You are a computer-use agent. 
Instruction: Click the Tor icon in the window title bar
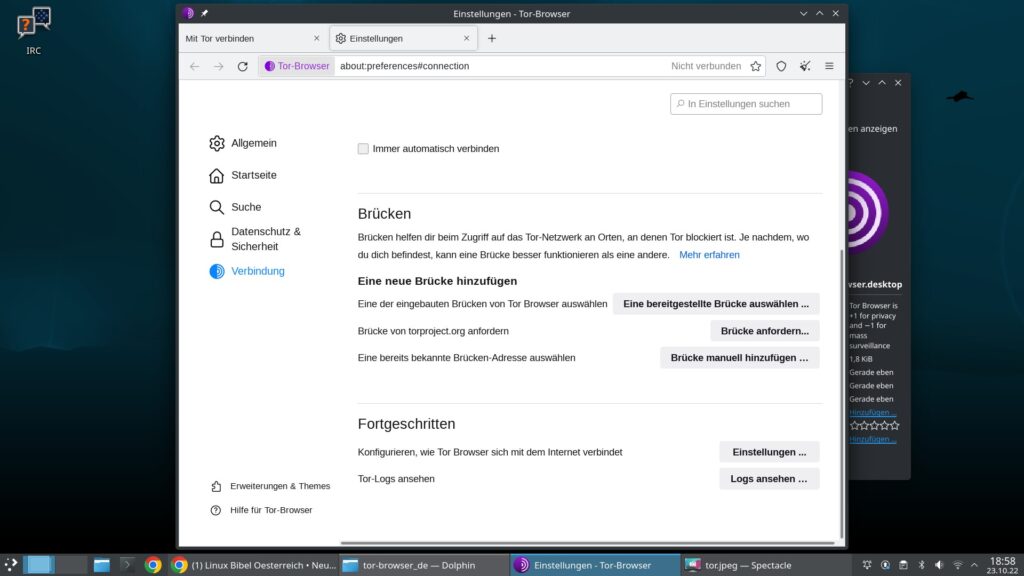(x=188, y=13)
